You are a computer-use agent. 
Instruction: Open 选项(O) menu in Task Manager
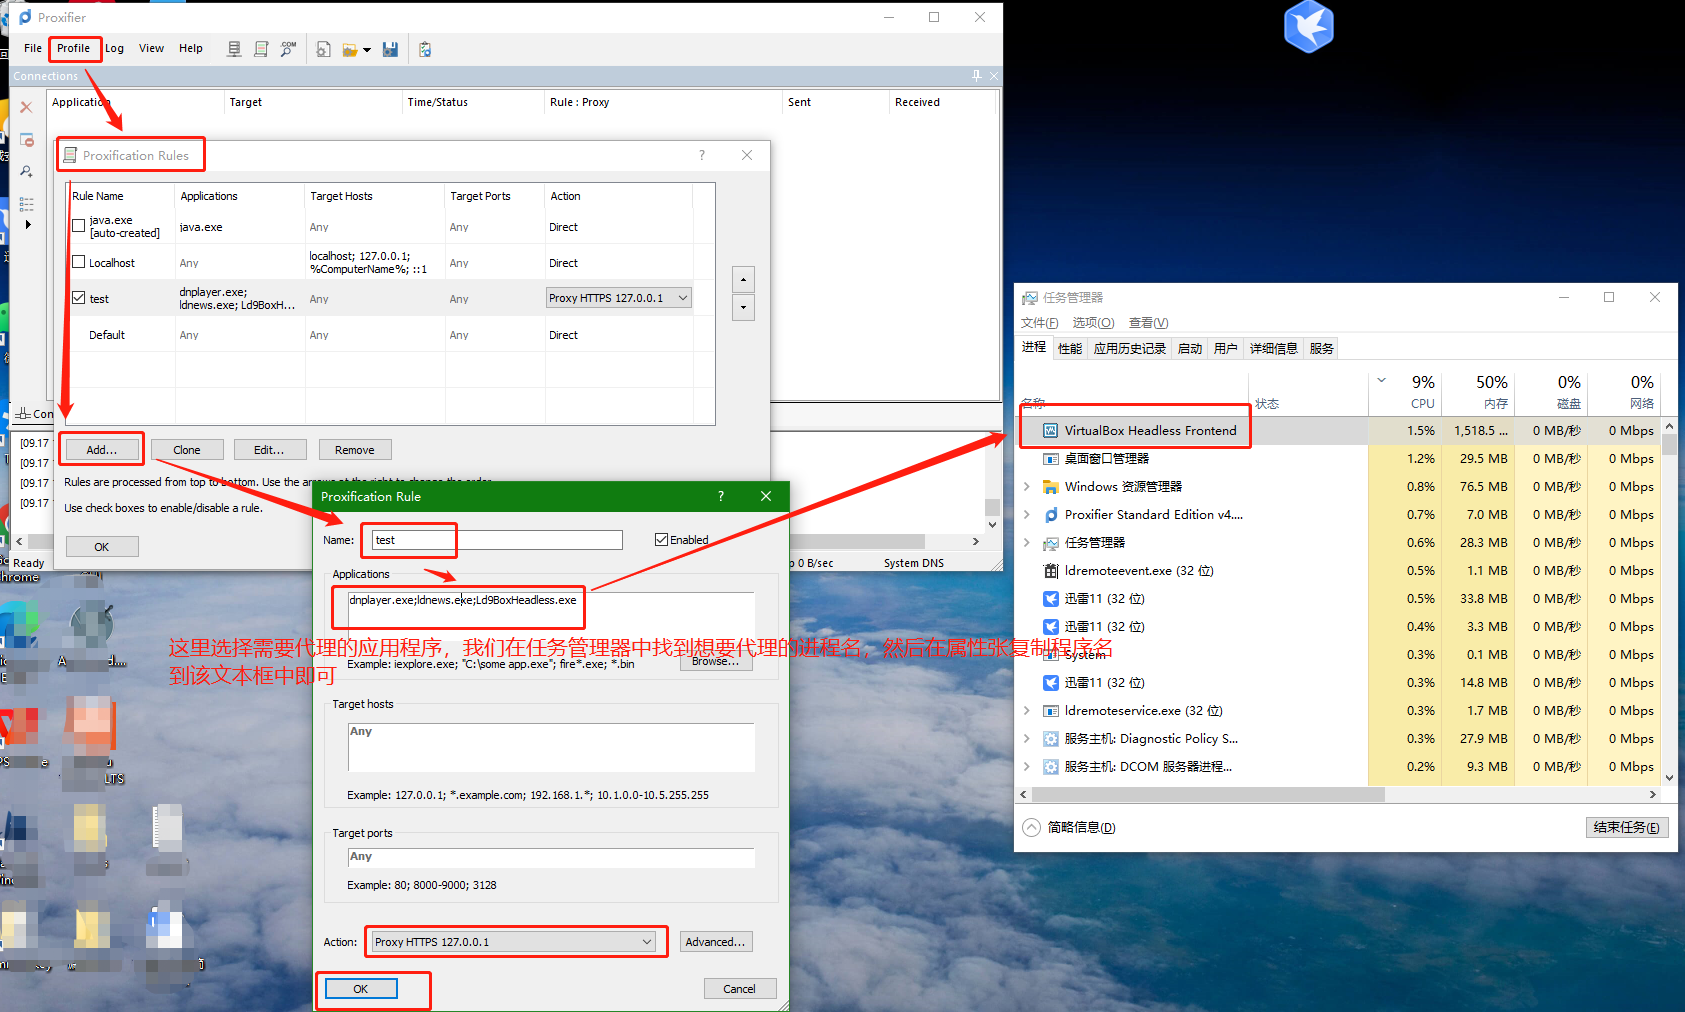(1093, 323)
